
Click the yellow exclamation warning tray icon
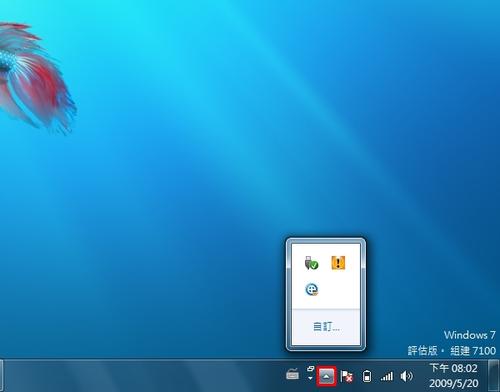[338, 263]
